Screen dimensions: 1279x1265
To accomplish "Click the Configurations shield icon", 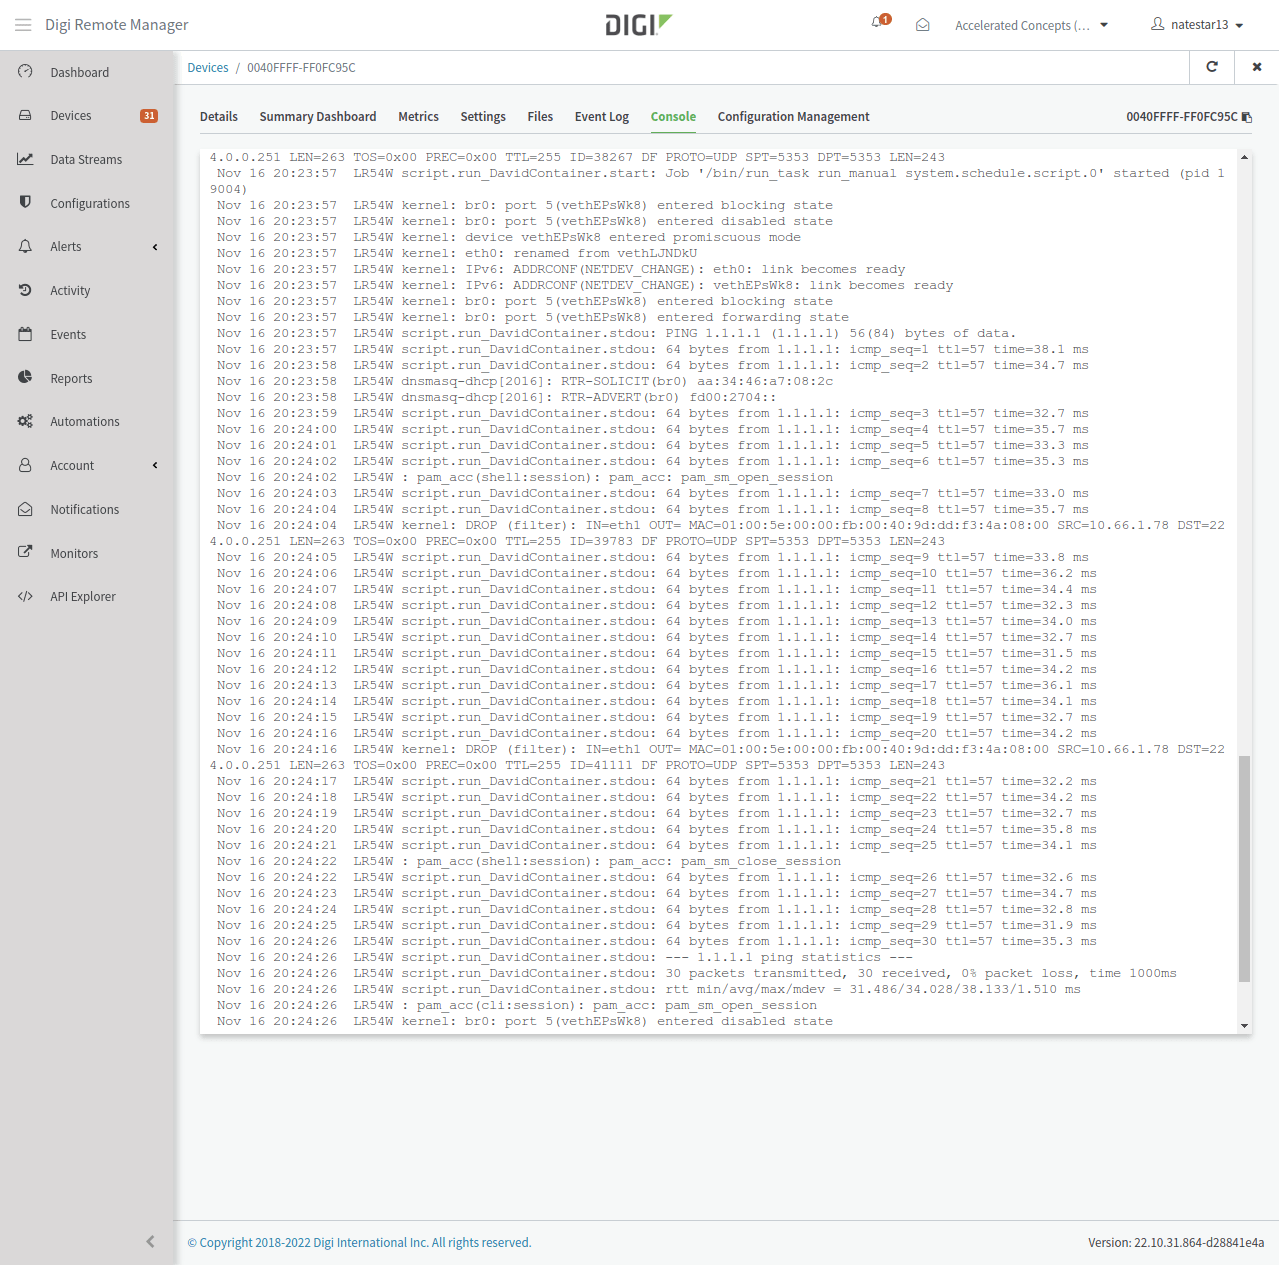I will [26, 202].
